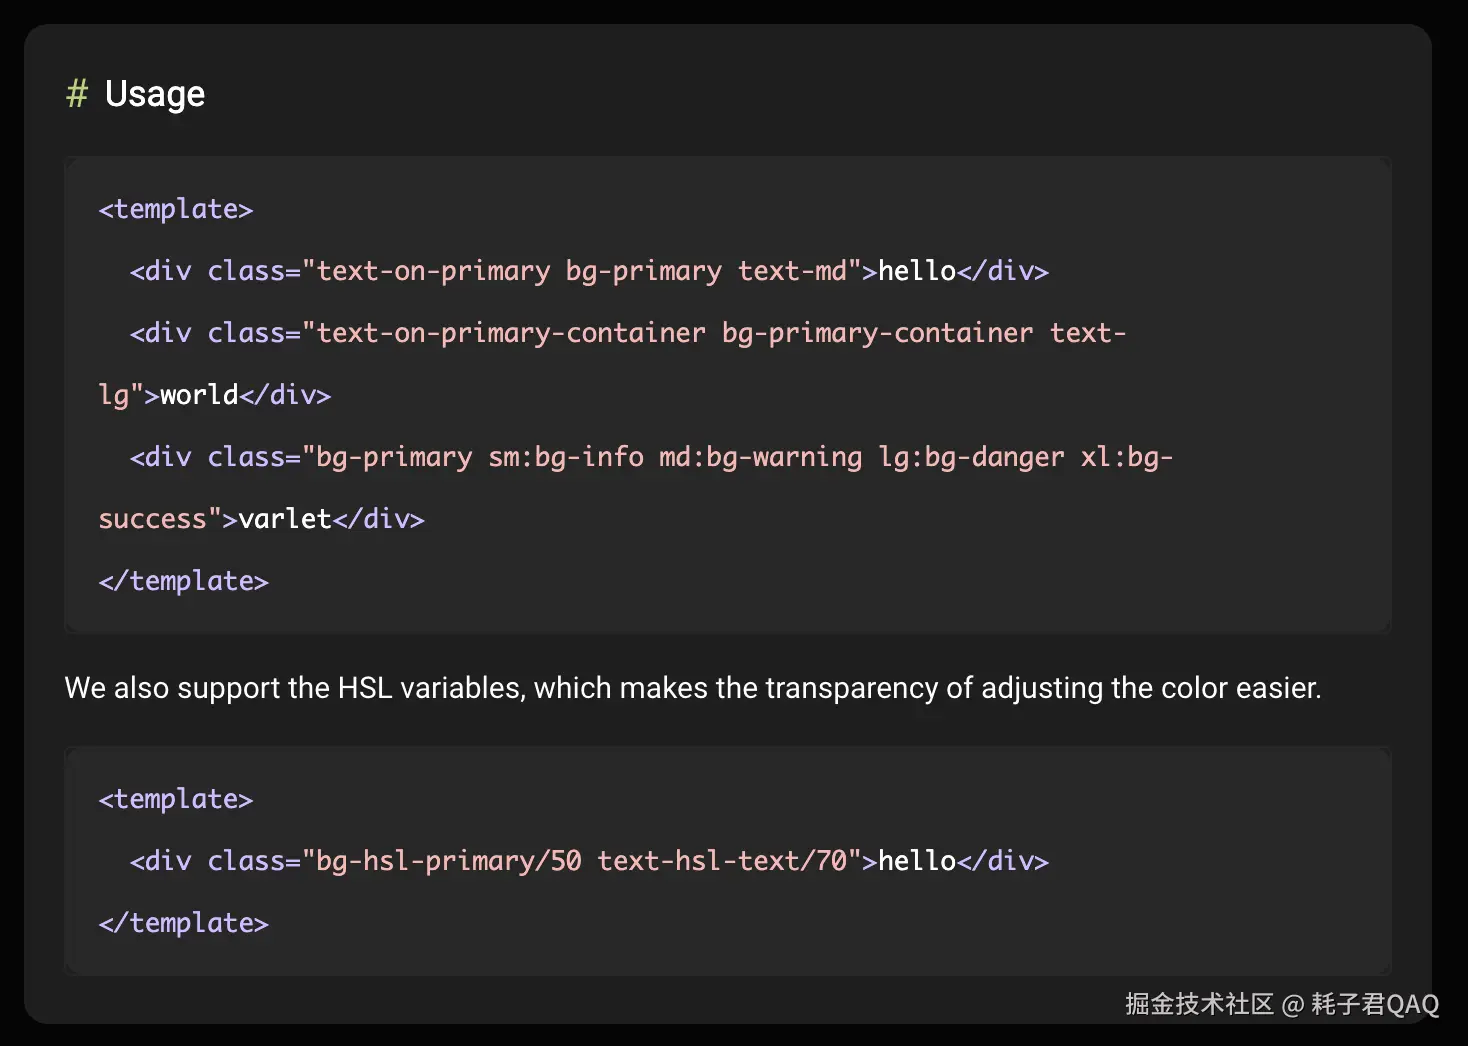Click the Usage heading text
The width and height of the screenshot is (1468, 1046).
coord(155,94)
